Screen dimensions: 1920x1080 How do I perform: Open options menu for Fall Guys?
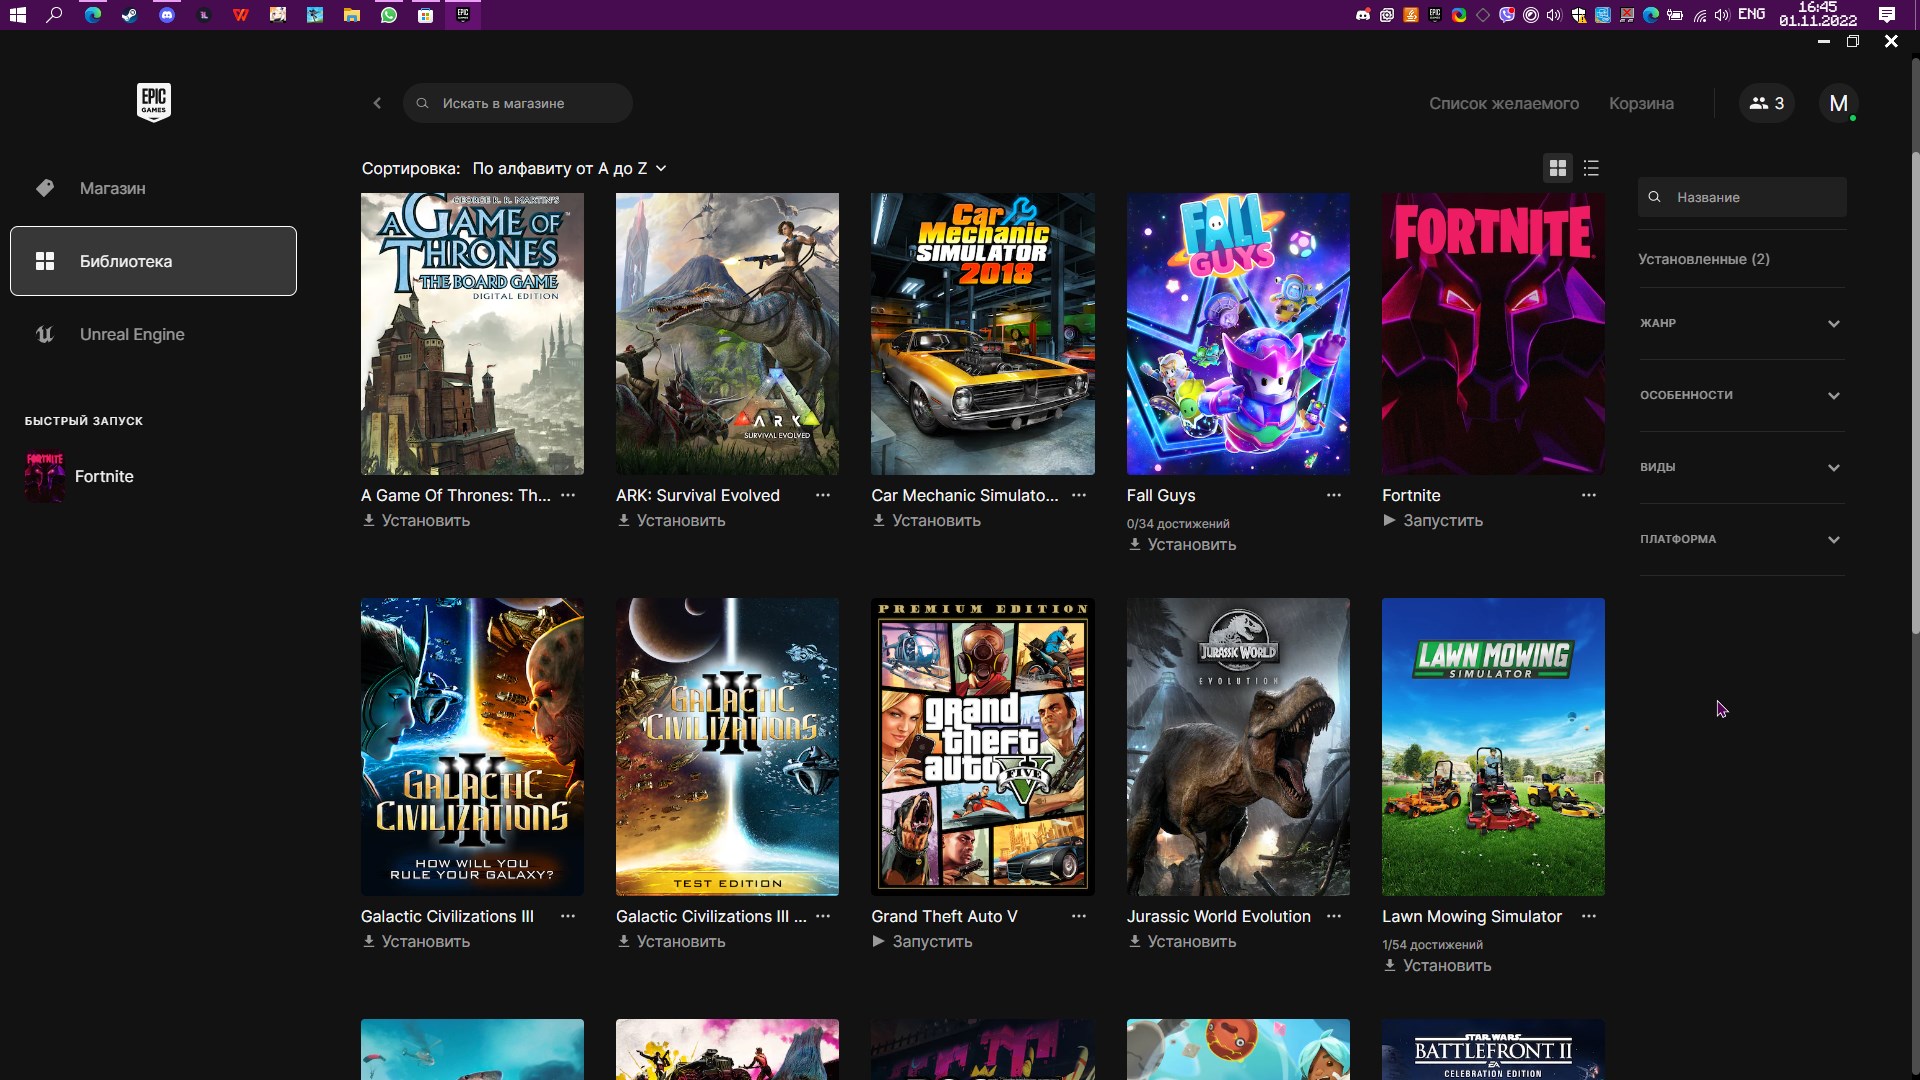pyautogui.click(x=1334, y=495)
